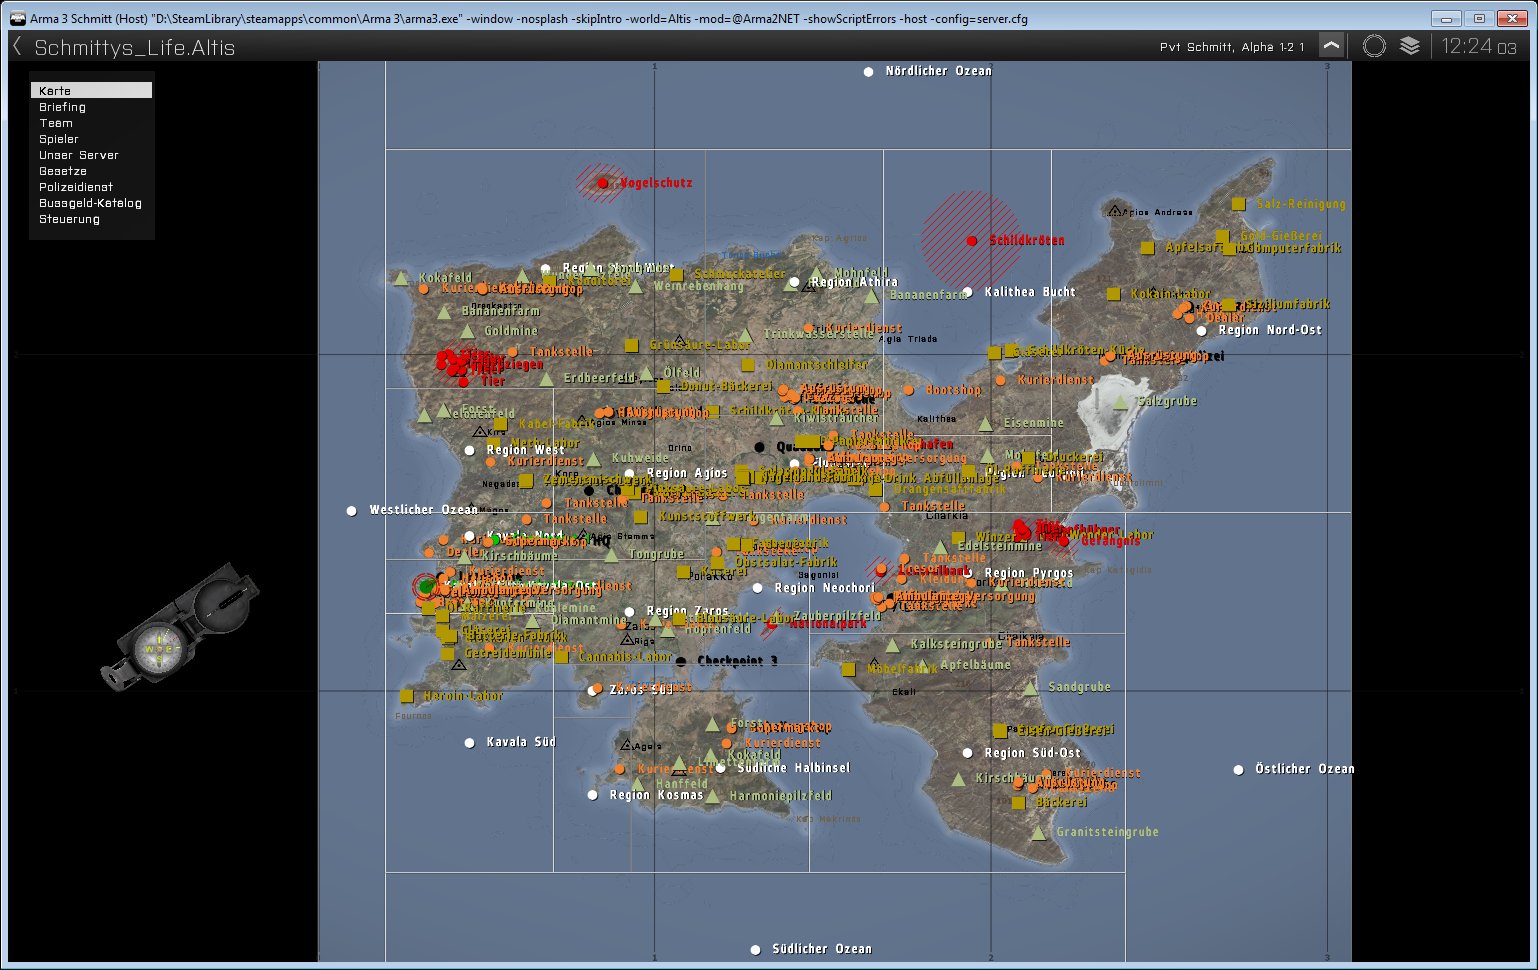Click the back arrow beside Schmittys_Life.Altis
Screen dimensions: 1538x970
click(17, 46)
